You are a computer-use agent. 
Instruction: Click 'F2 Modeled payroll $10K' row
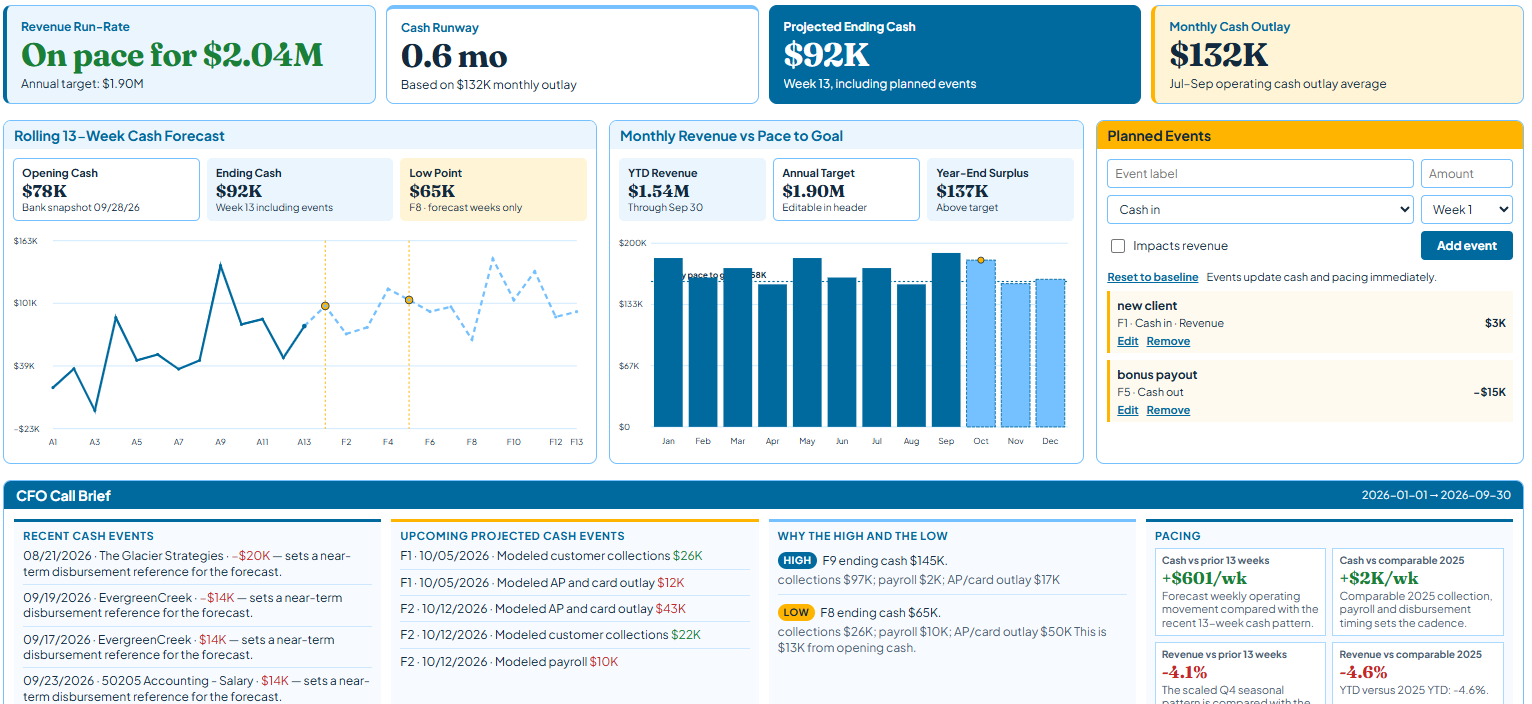click(574, 661)
